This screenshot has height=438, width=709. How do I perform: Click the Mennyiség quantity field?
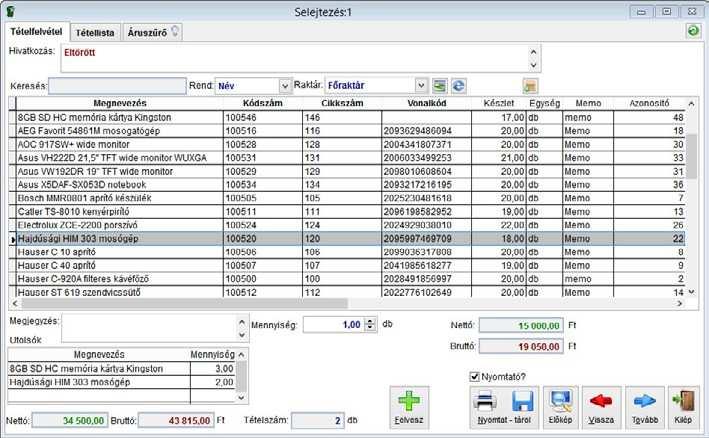click(x=334, y=325)
